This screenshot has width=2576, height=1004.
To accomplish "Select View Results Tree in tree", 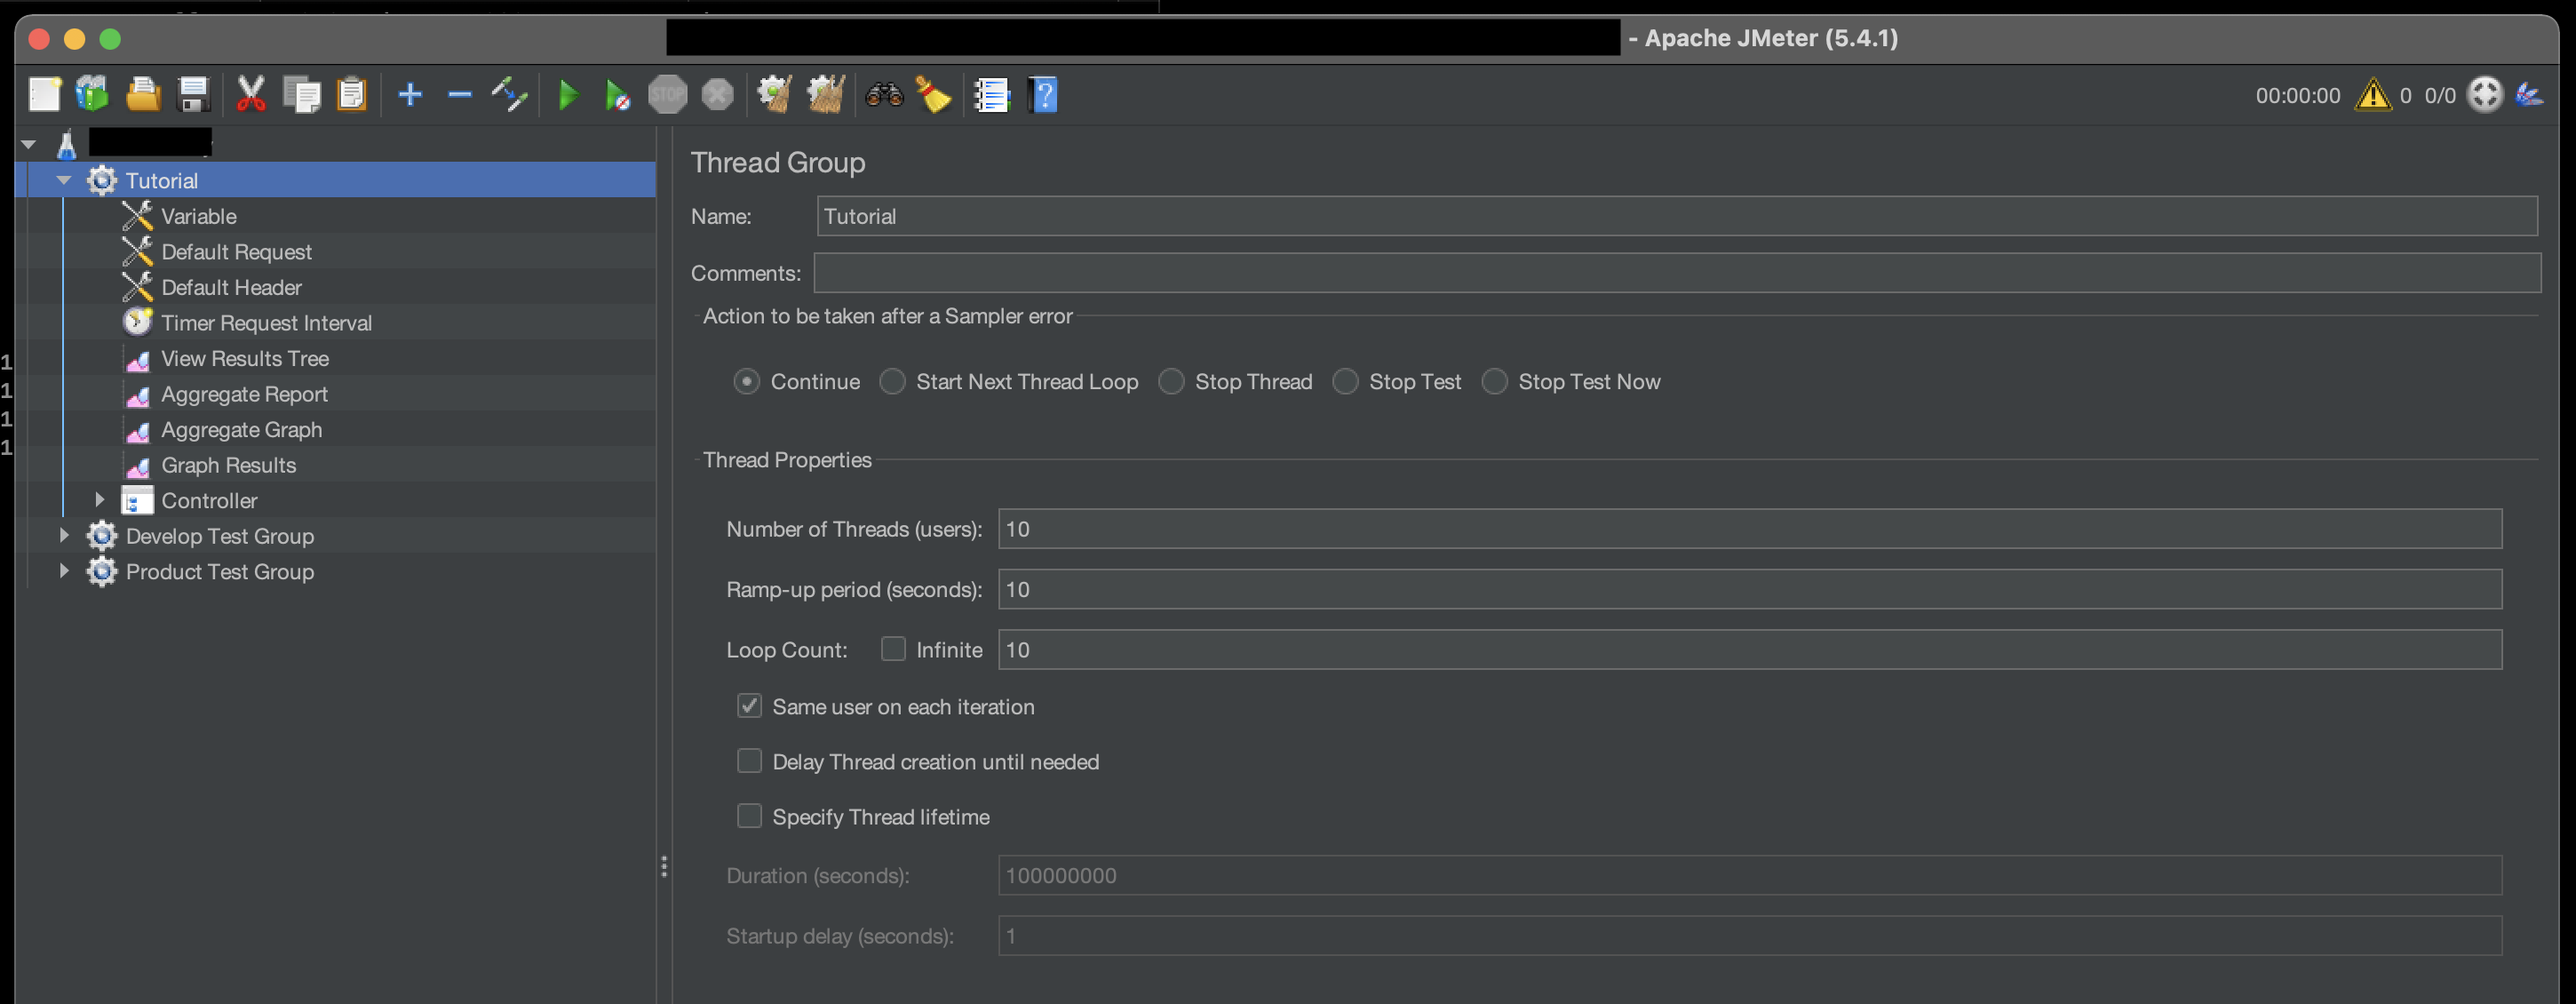I will click(x=244, y=358).
